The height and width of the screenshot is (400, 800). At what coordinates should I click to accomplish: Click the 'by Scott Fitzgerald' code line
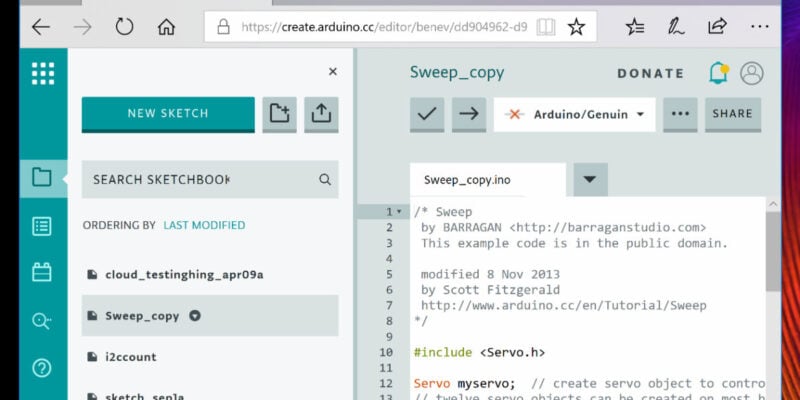(490, 290)
